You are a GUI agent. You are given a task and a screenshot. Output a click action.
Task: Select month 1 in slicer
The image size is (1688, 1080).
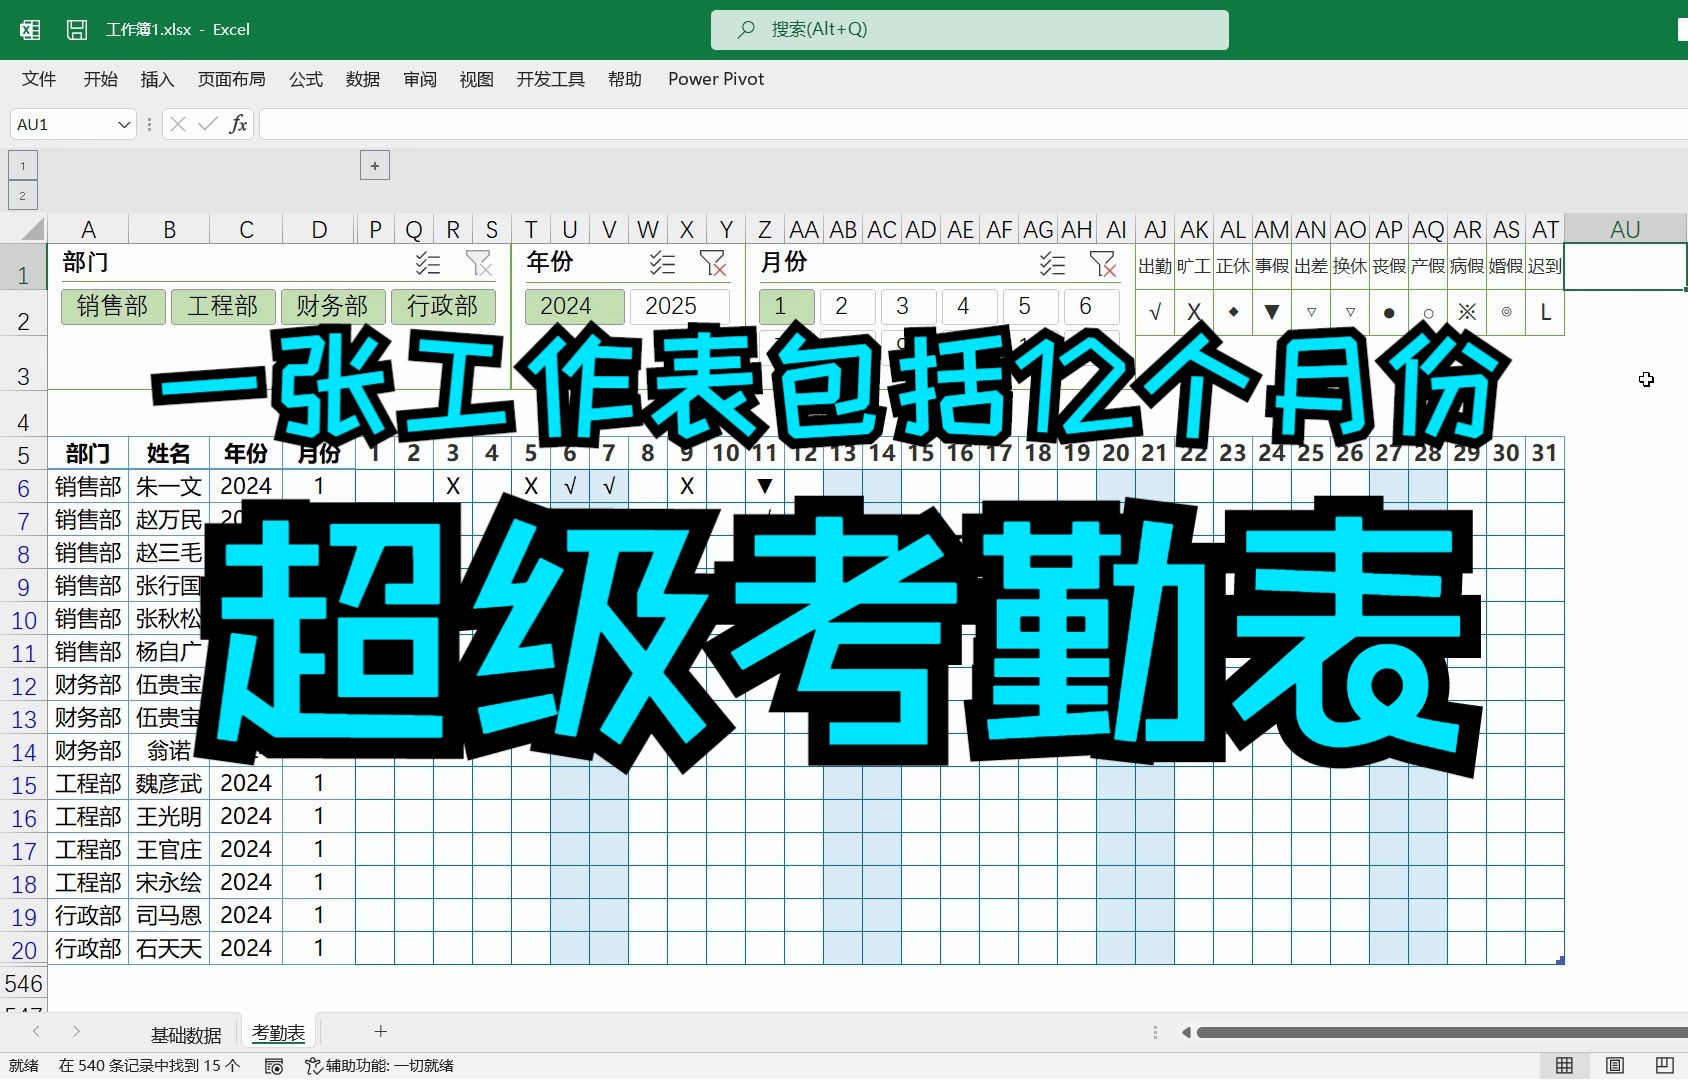(787, 306)
